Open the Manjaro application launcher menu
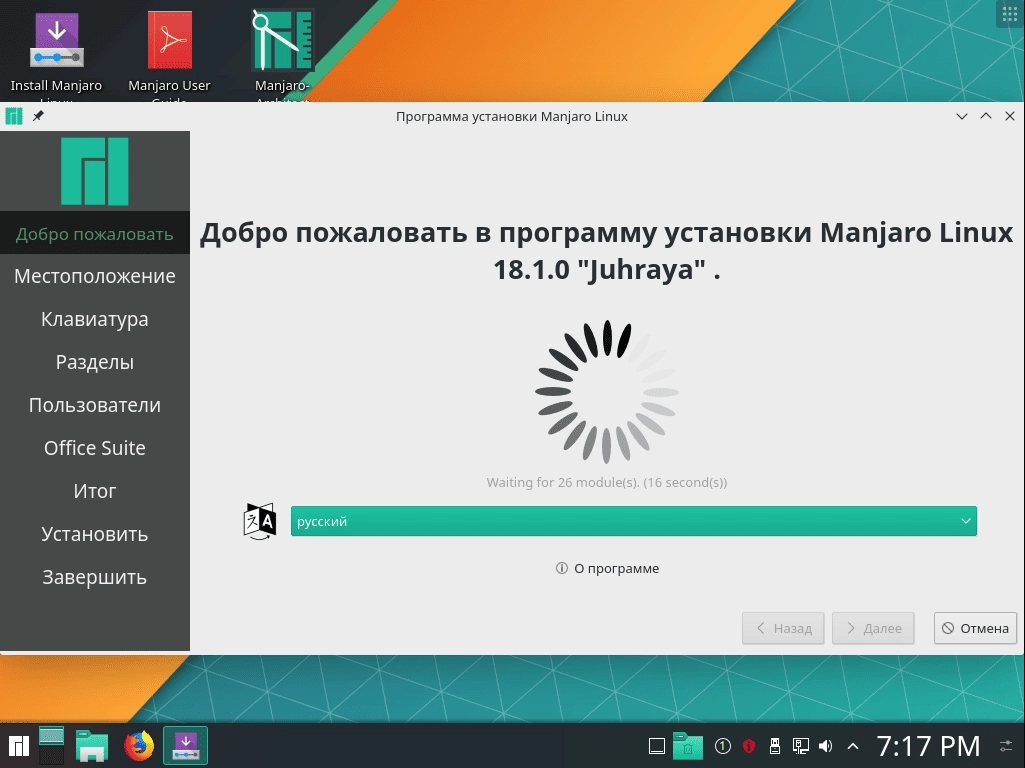The image size is (1025, 768). click(18, 746)
